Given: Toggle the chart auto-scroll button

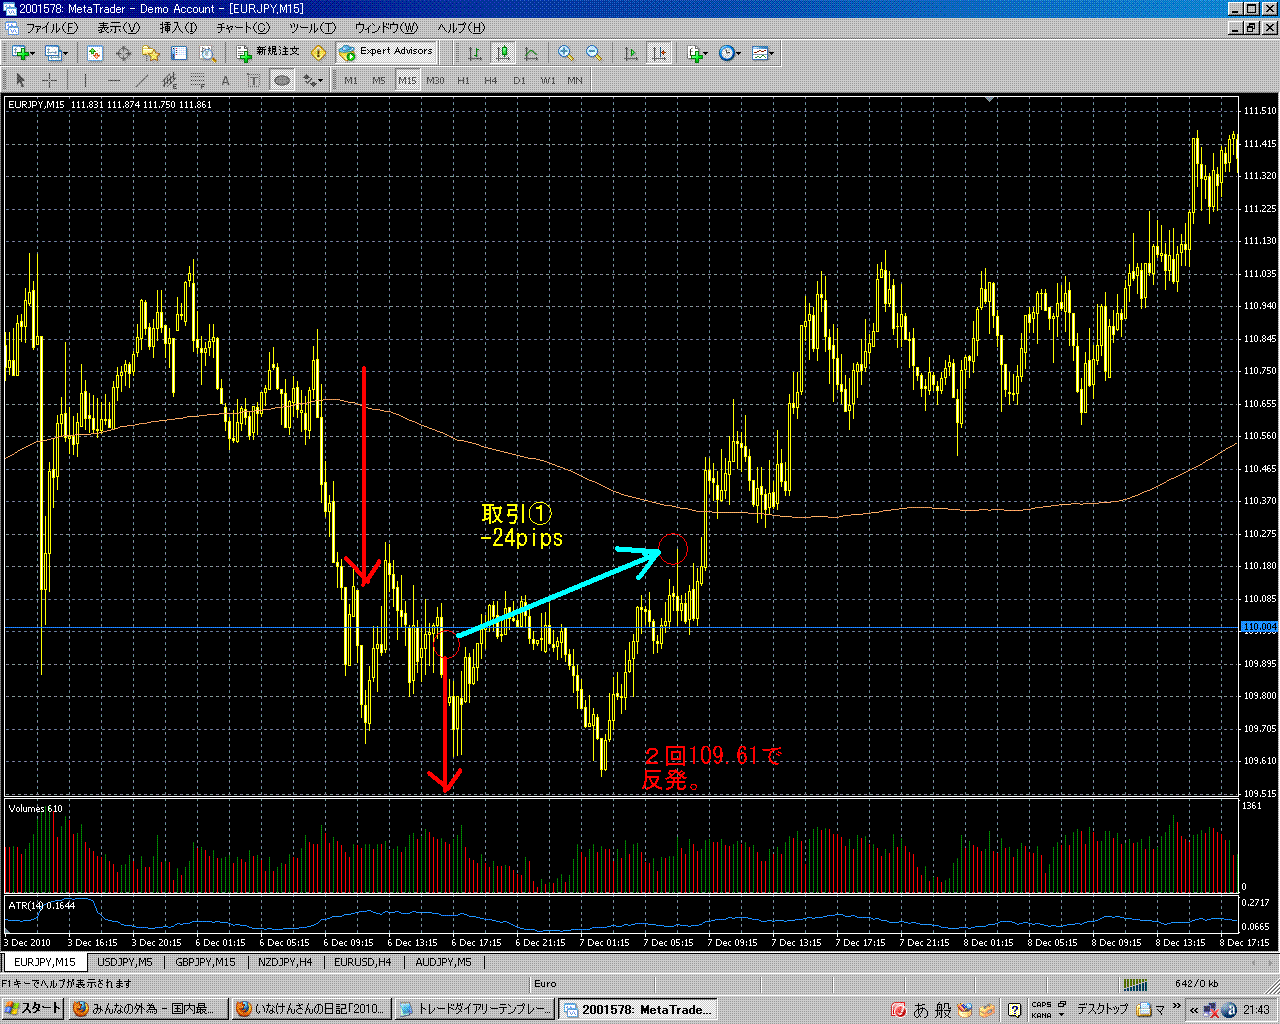Looking at the screenshot, I should 630,53.
